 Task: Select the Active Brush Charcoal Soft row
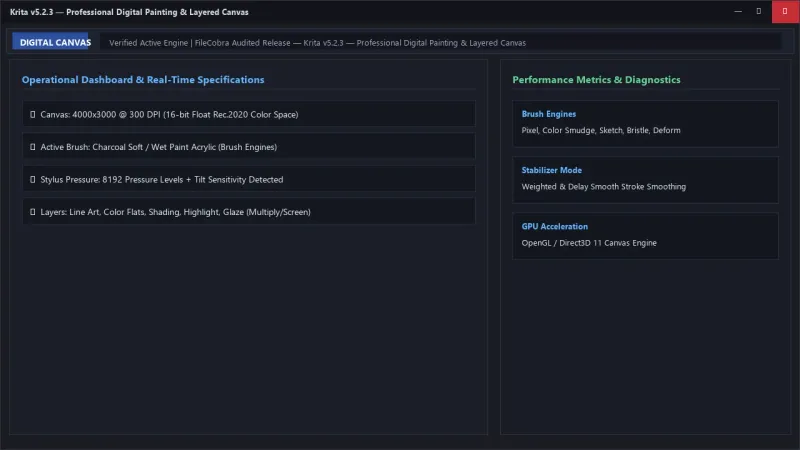pyautogui.click(x=249, y=146)
